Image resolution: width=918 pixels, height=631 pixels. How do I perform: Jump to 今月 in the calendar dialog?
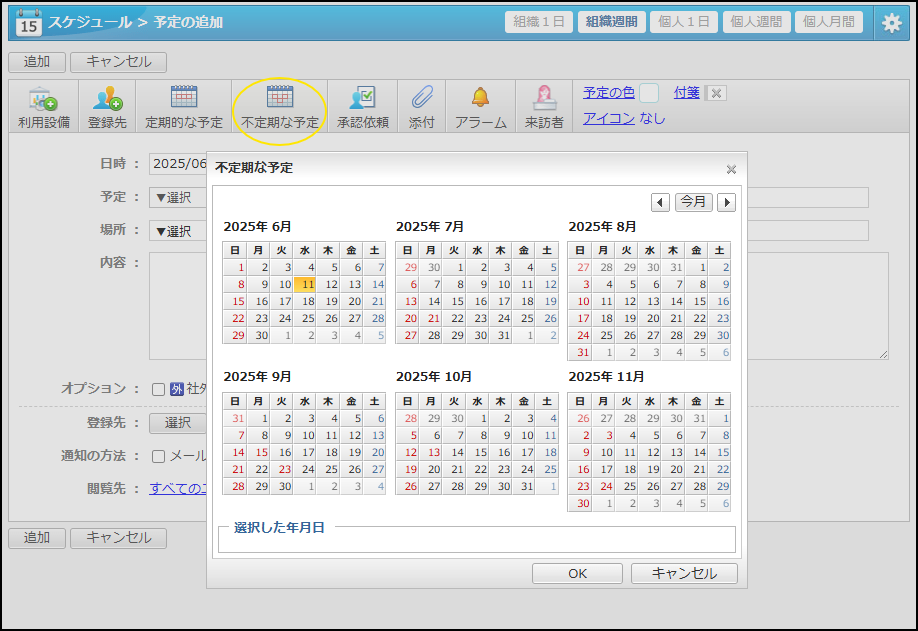(694, 202)
